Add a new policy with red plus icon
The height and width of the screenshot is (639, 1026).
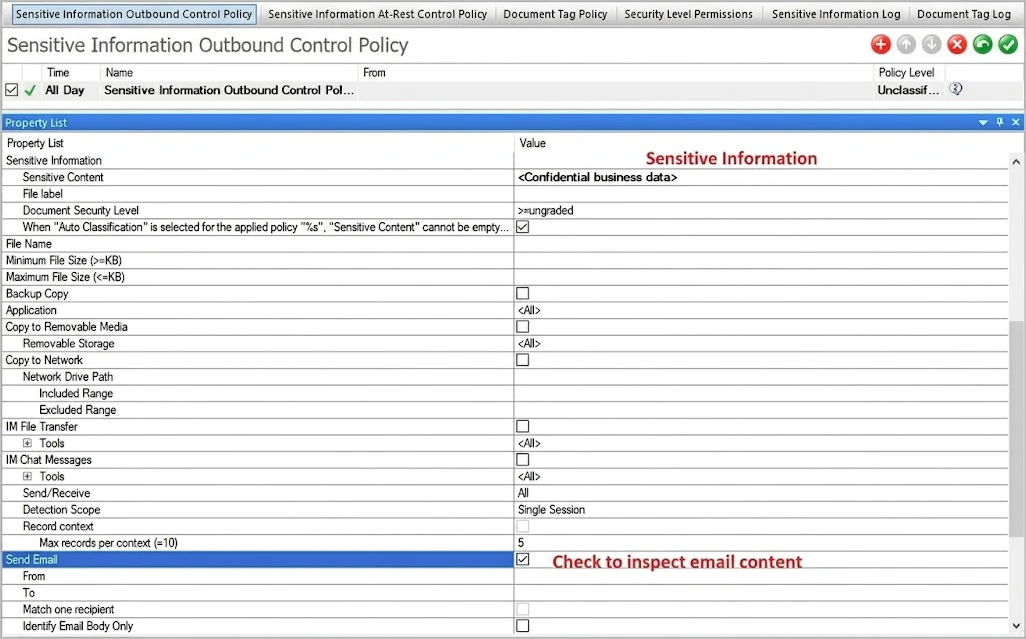[x=880, y=44]
